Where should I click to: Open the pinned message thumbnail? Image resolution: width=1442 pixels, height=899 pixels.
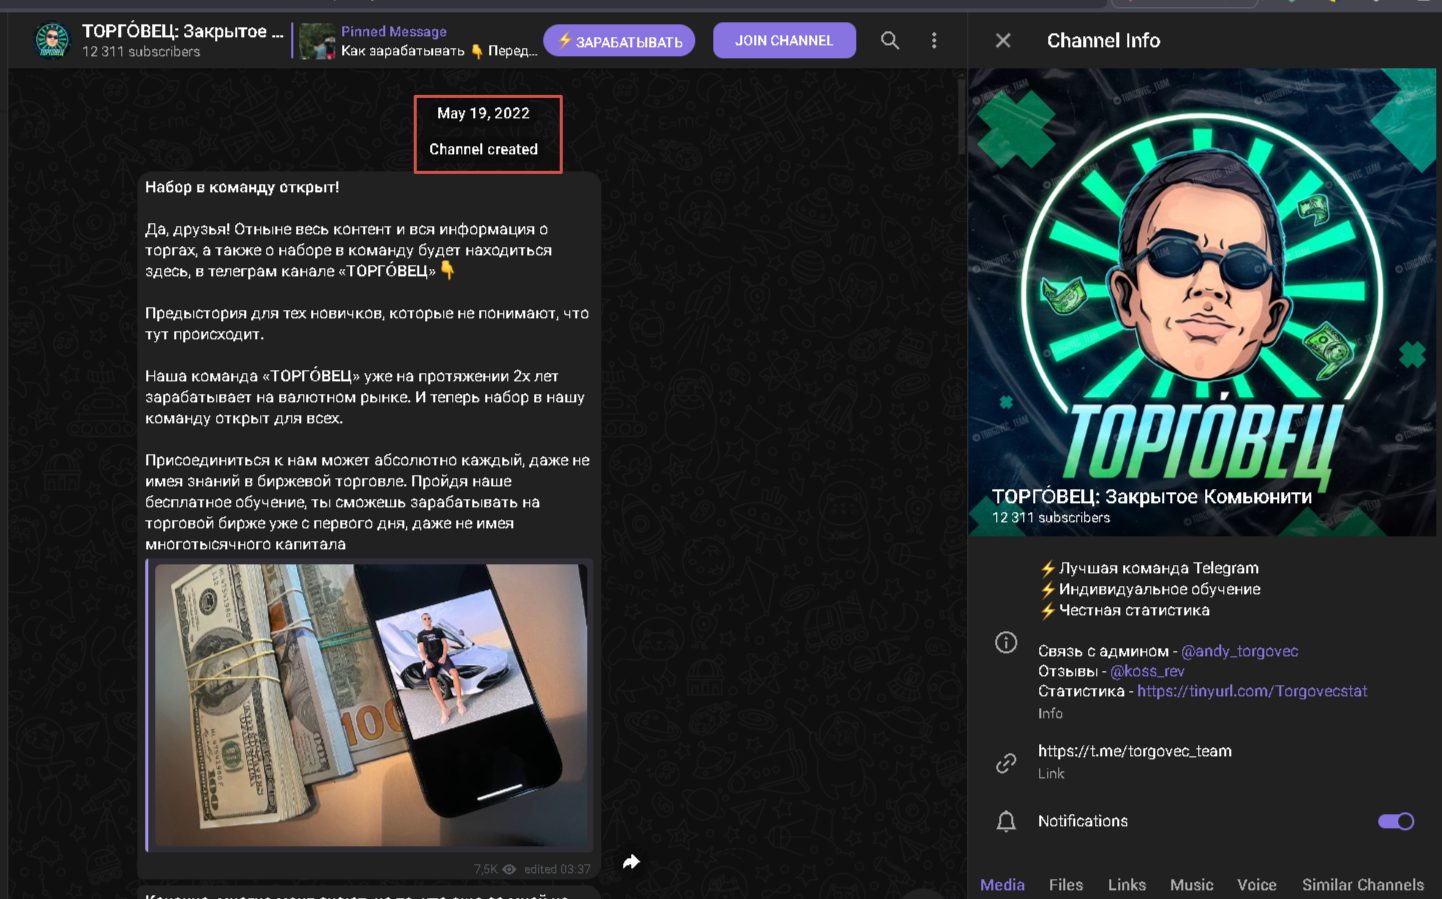[317, 41]
